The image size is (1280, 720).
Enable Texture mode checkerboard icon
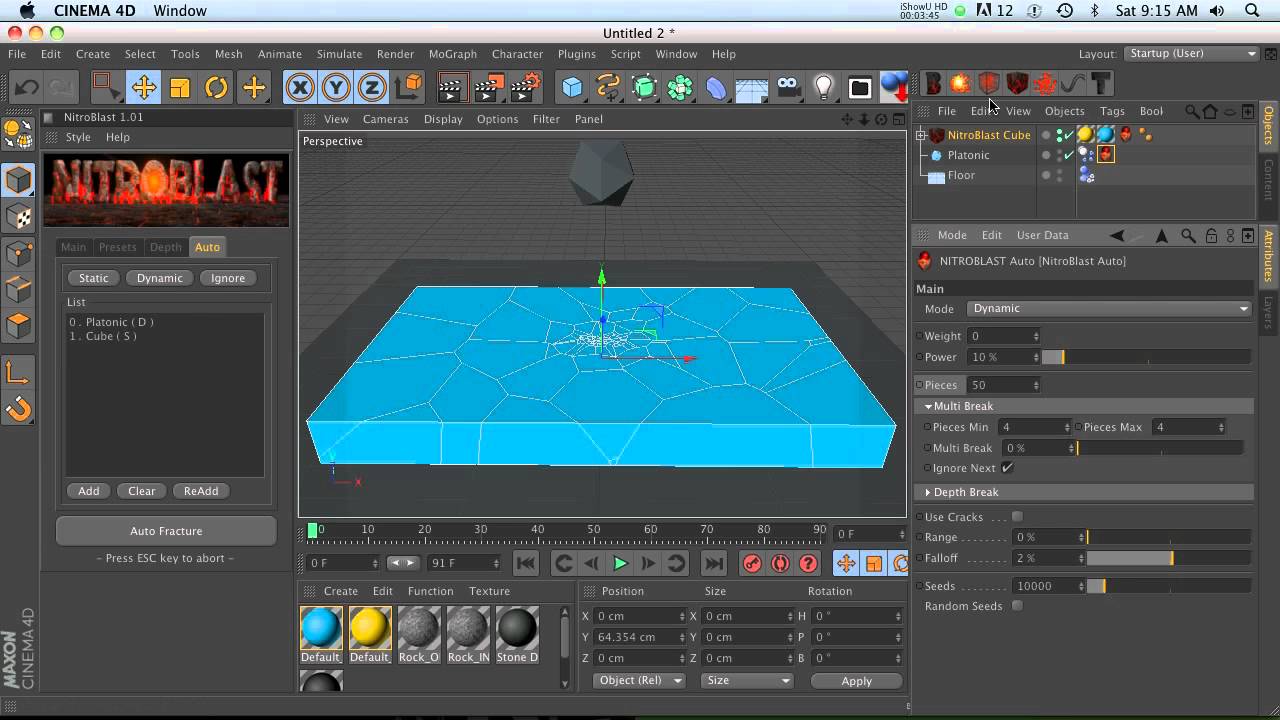(19, 217)
